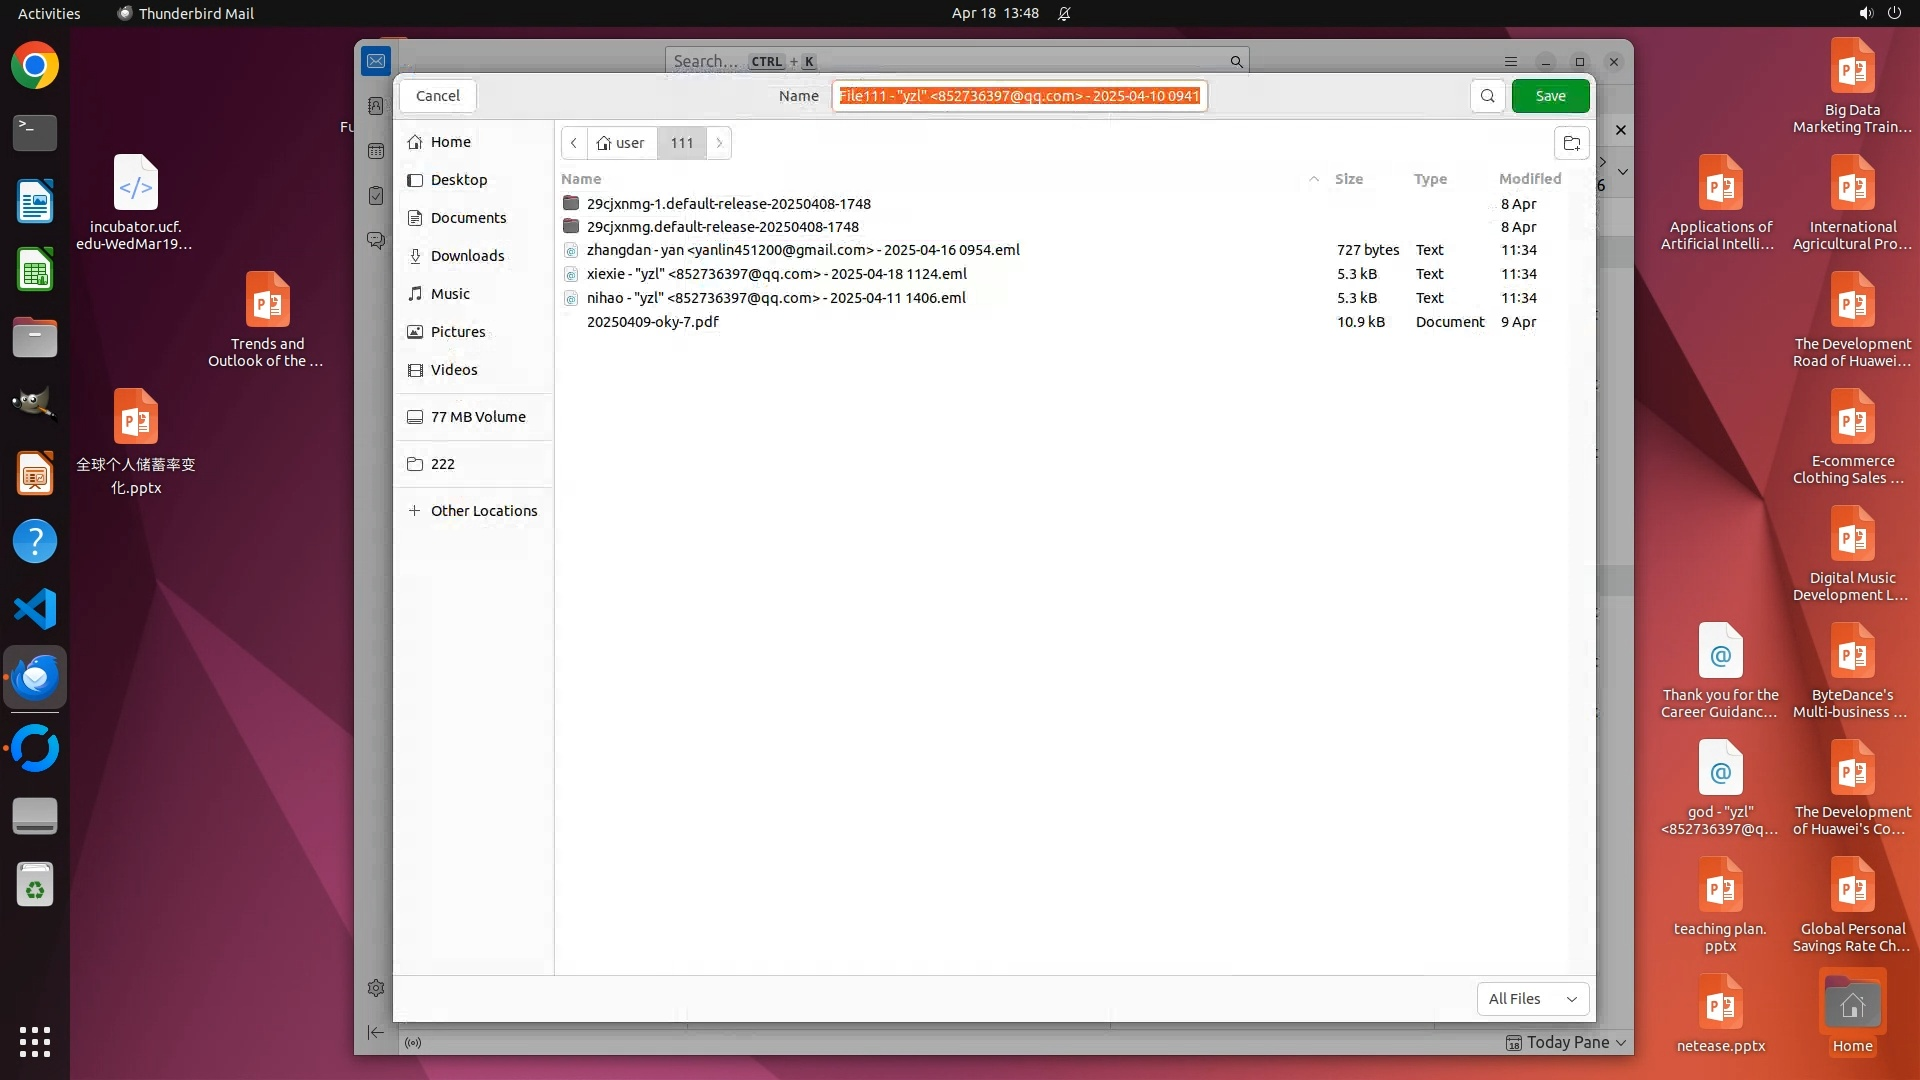Screen dimensions: 1920x1080
Task: Toggle notifications bell in top bar
Action: pyautogui.click(x=1064, y=14)
